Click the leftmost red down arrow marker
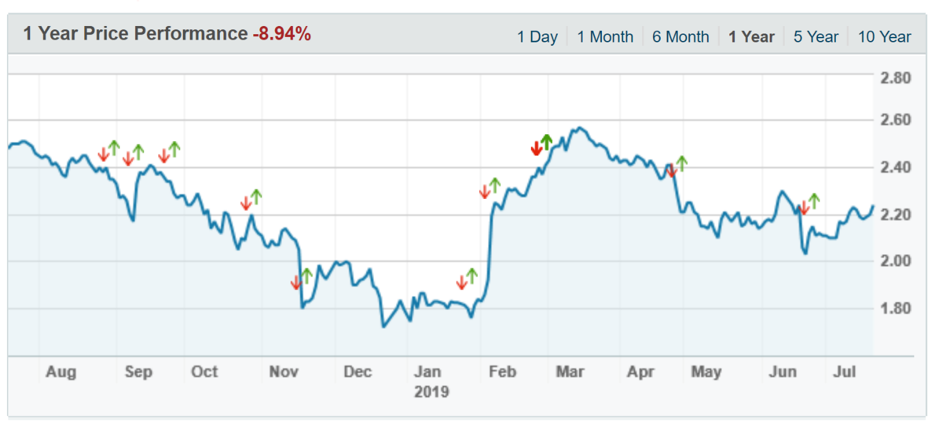The height and width of the screenshot is (433, 937). [103, 154]
